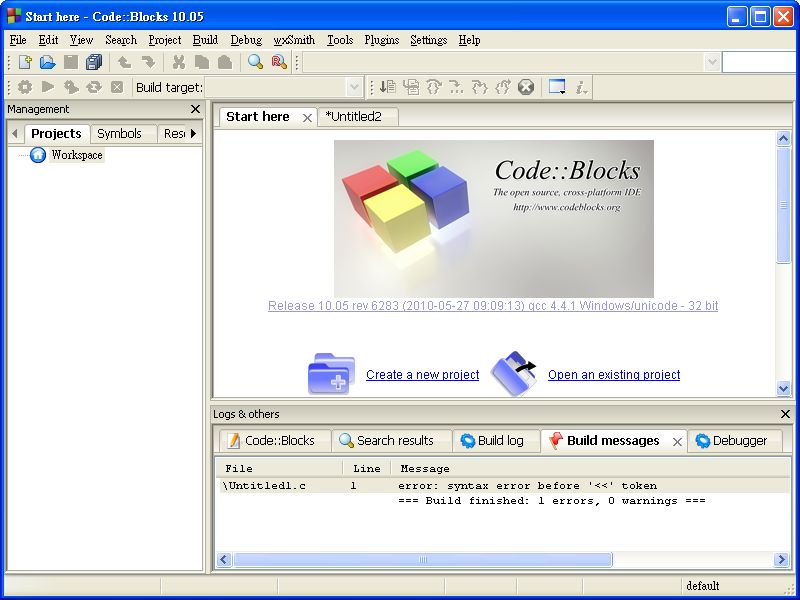800x600 pixels.
Task: Click the Start page scroll down arrow
Action: click(783, 389)
